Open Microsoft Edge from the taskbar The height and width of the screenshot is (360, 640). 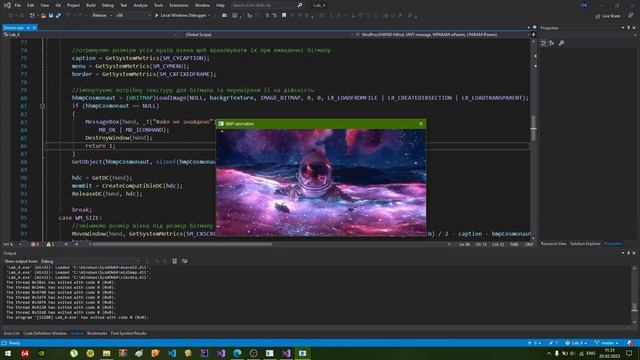[237, 353]
